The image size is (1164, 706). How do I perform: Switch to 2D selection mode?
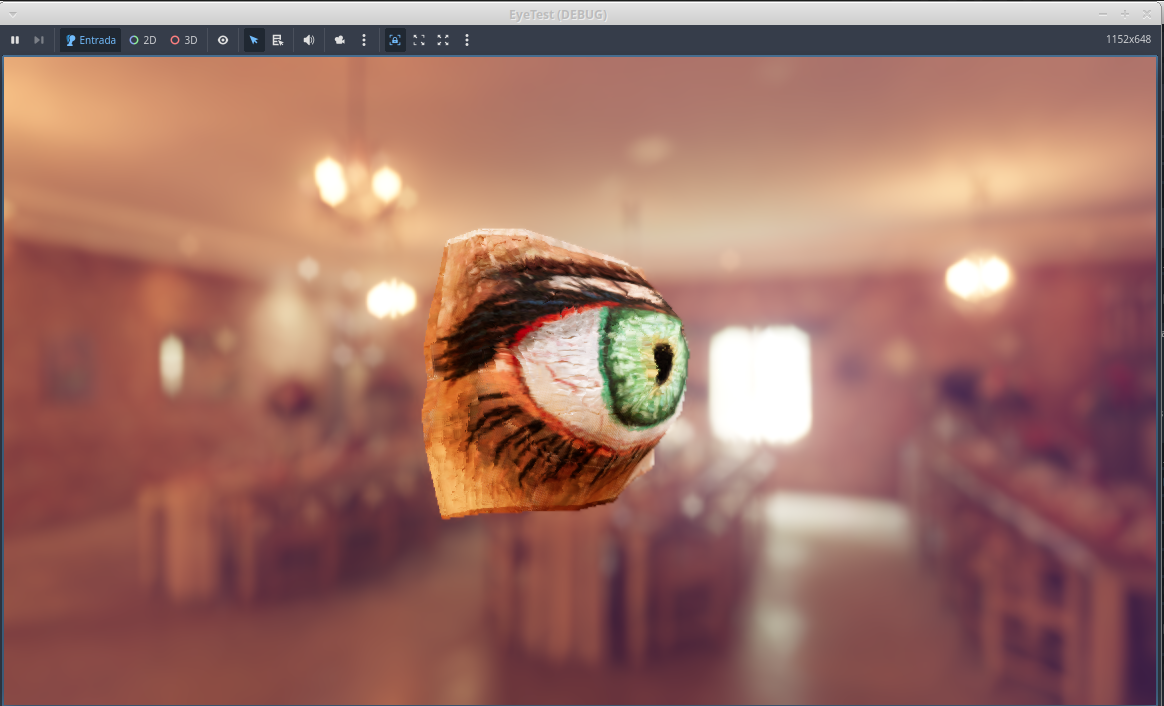tap(143, 40)
